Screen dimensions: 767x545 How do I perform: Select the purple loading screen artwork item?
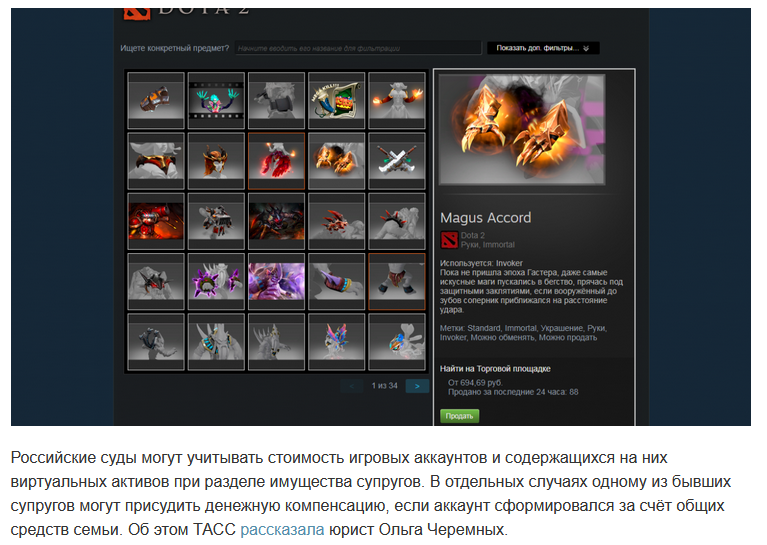click(x=276, y=281)
